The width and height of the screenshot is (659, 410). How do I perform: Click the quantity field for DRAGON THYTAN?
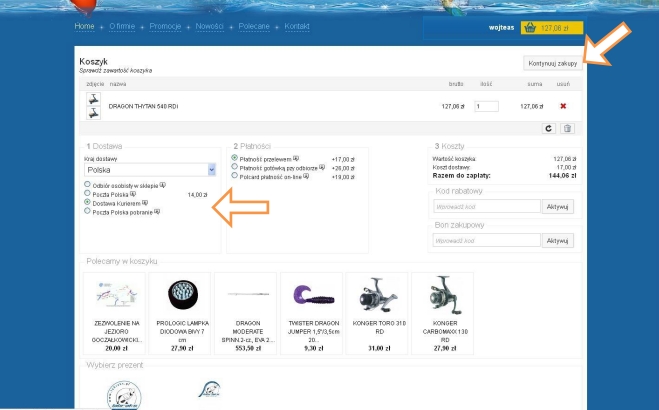486,106
